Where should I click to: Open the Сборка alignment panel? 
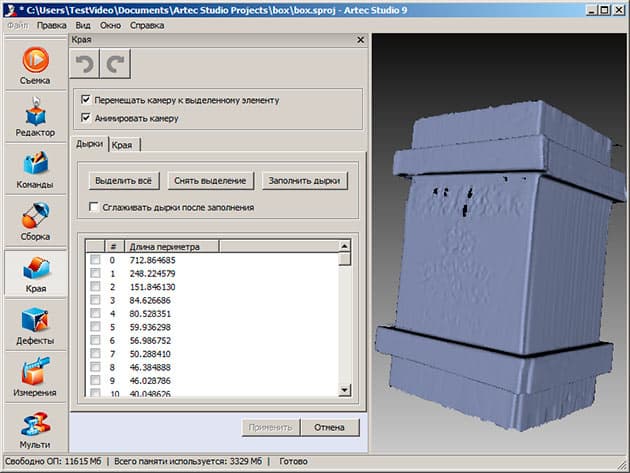35,221
